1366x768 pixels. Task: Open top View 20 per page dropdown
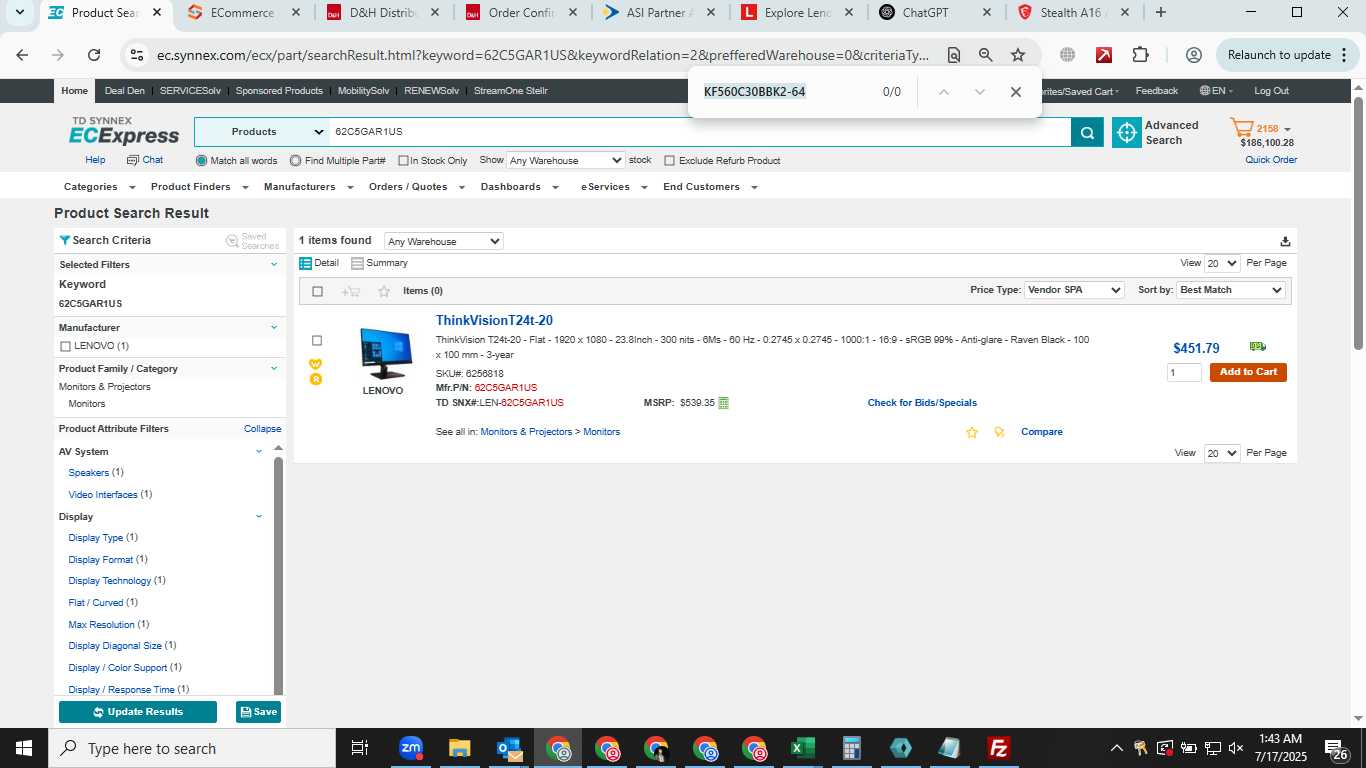(1222, 263)
